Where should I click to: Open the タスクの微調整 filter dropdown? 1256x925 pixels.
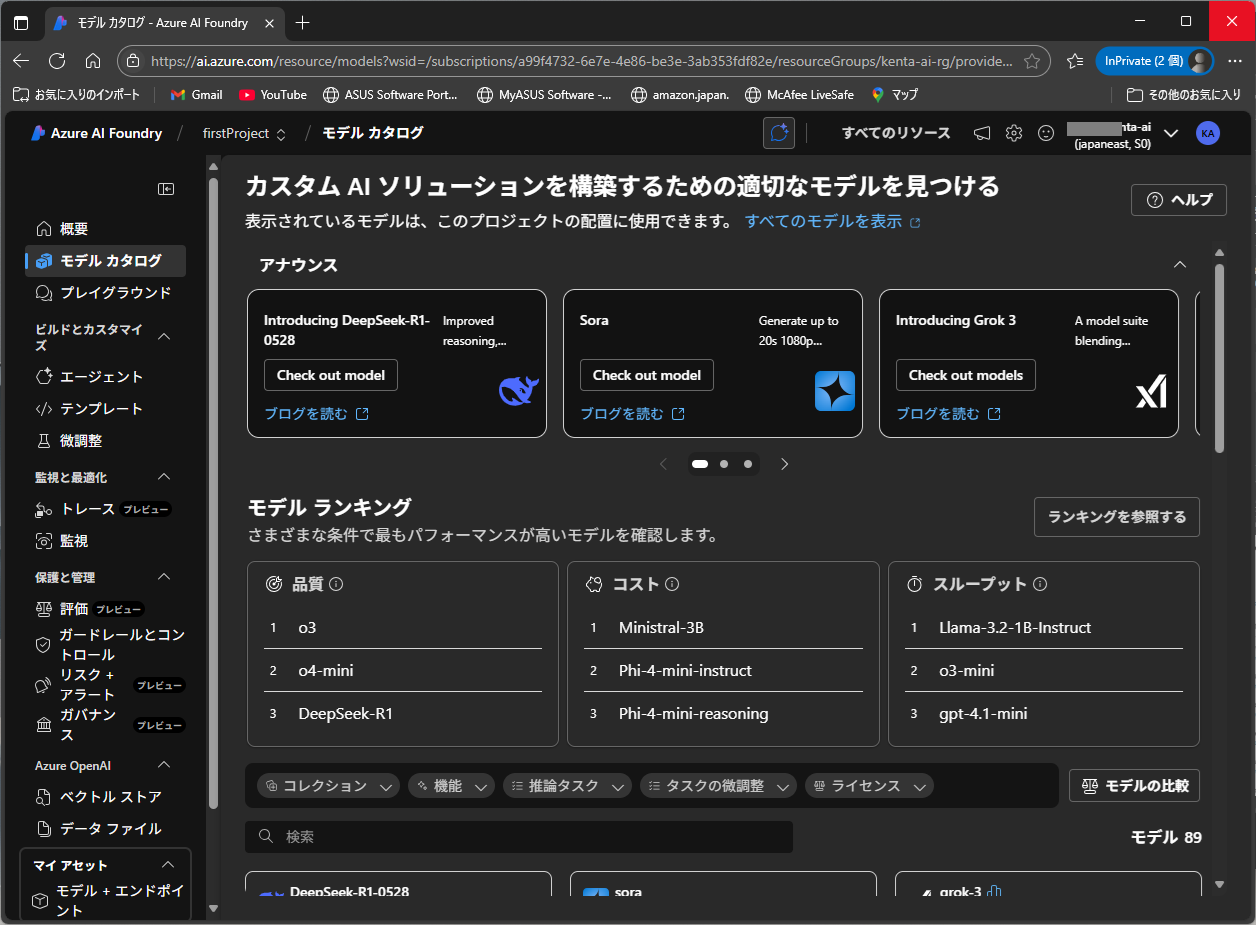[x=718, y=786]
